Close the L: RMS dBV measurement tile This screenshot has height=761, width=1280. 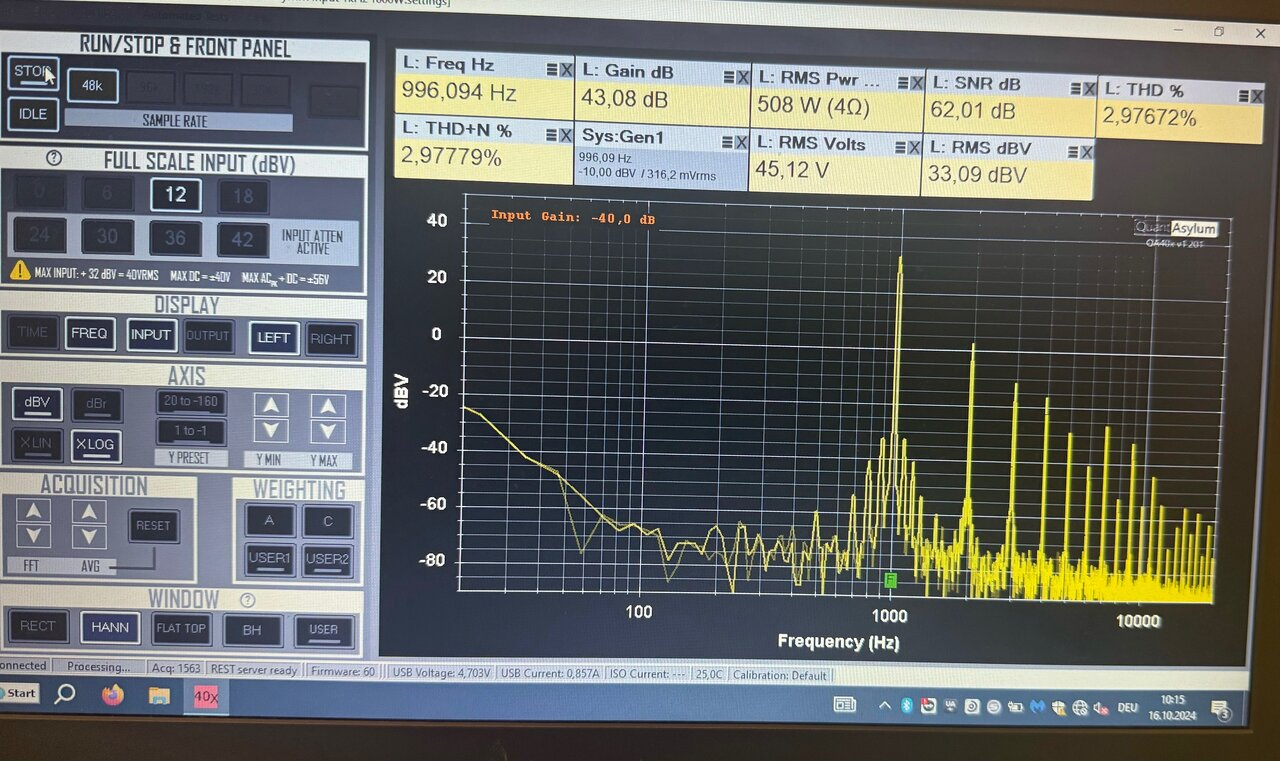point(1087,152)
